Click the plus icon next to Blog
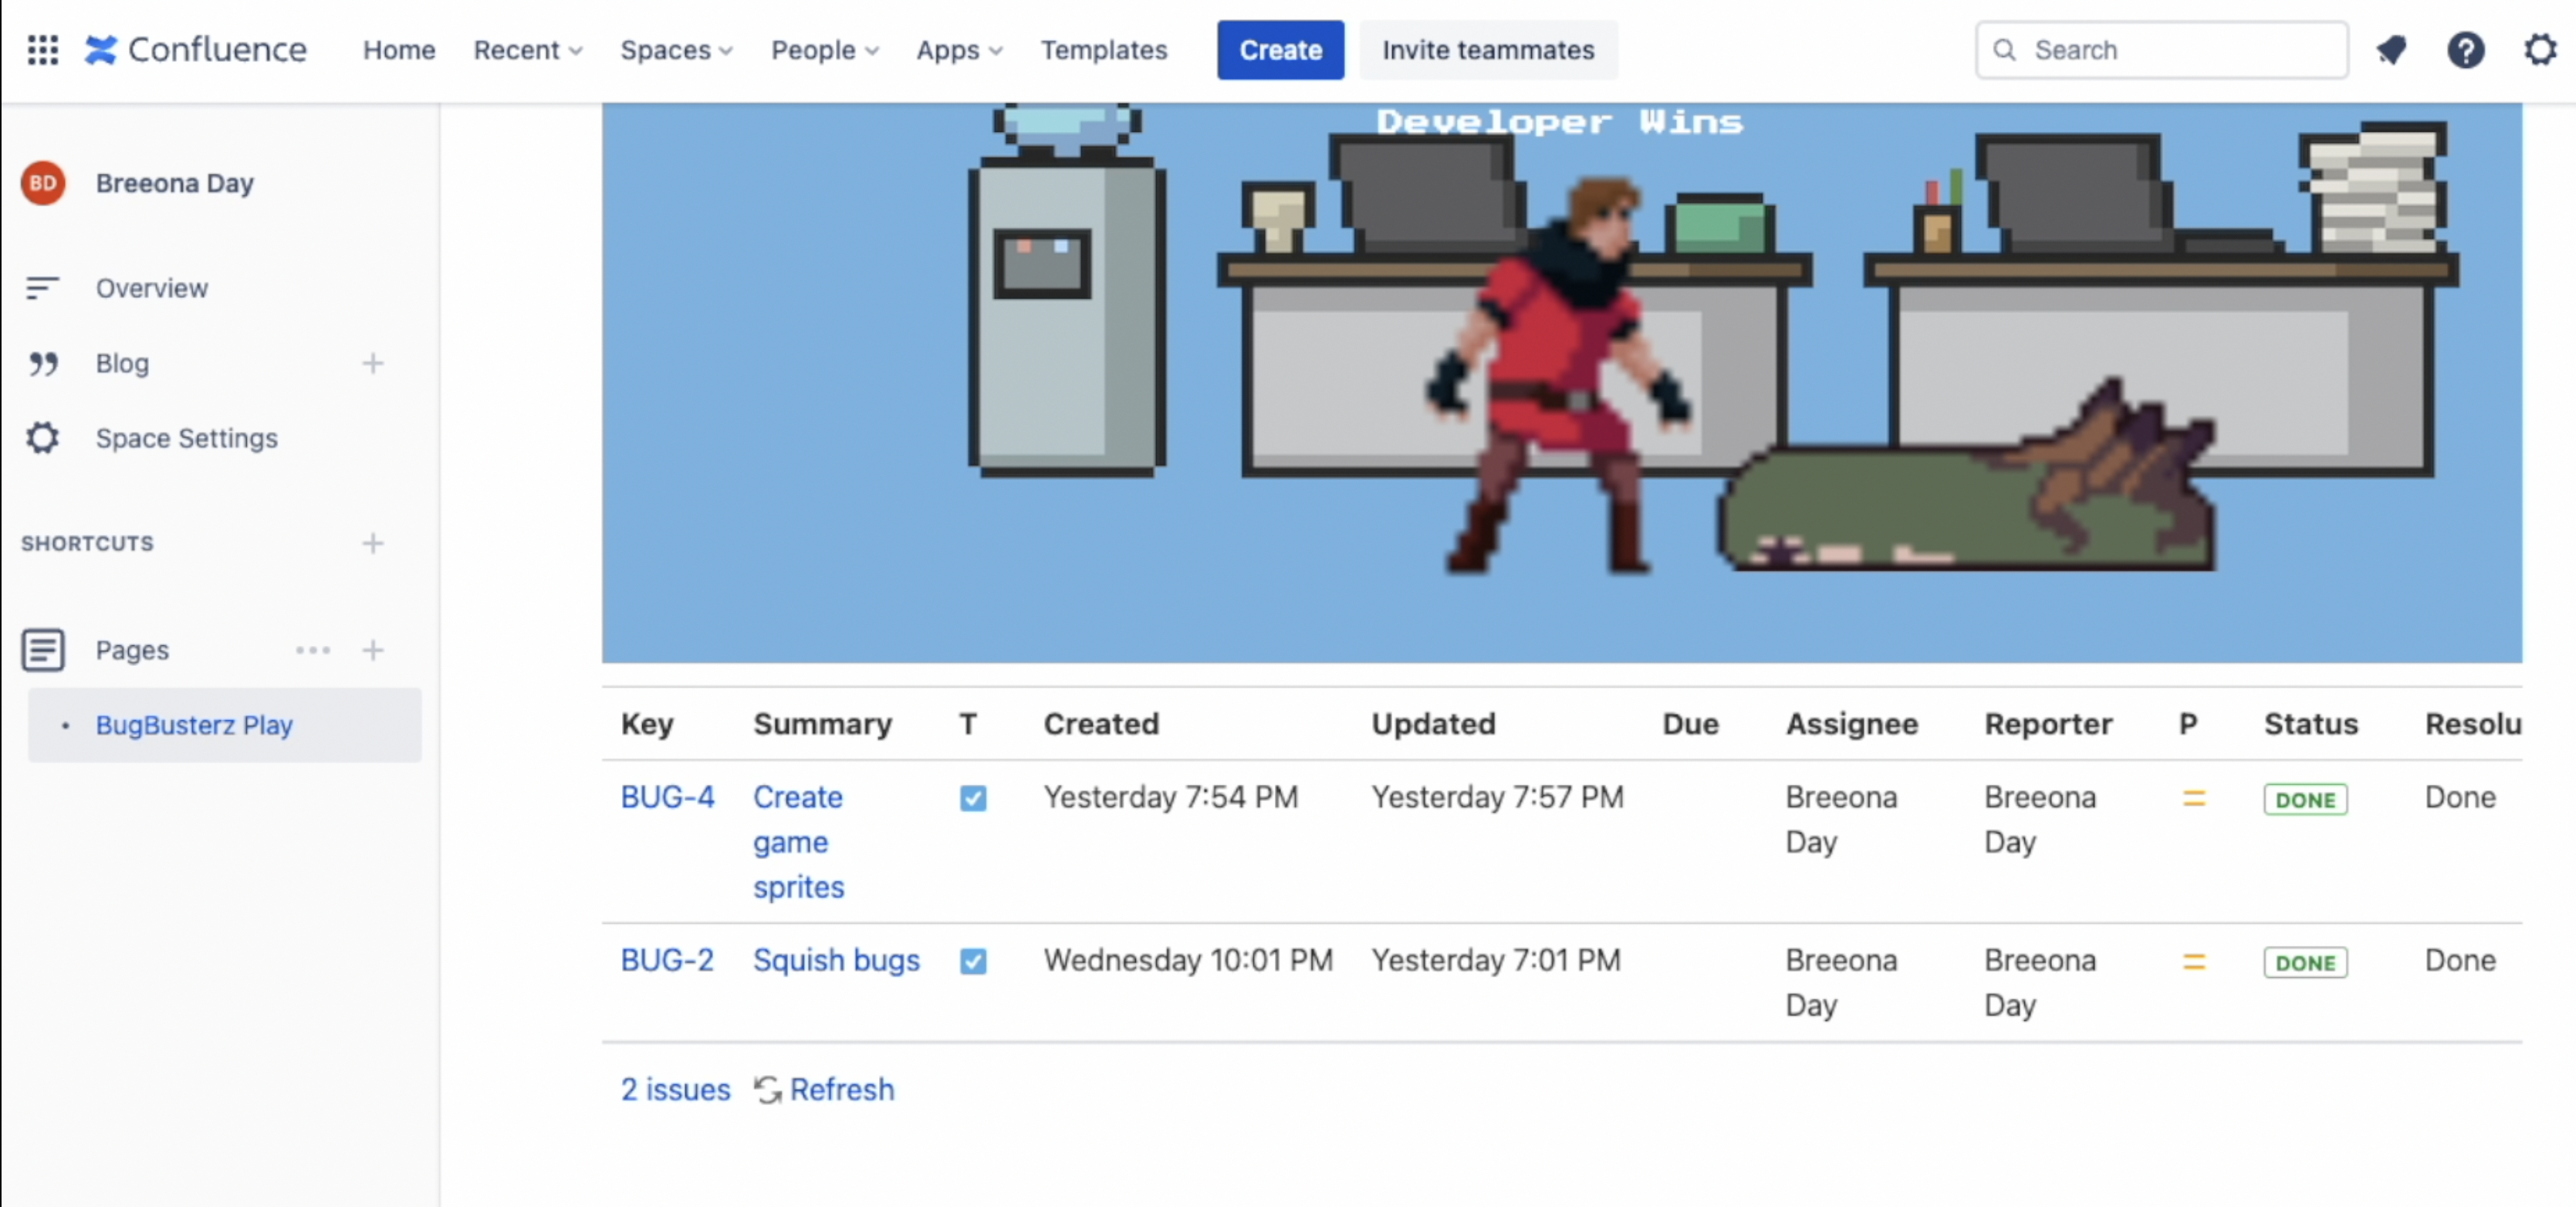2576x1207 pixels. 372,363
